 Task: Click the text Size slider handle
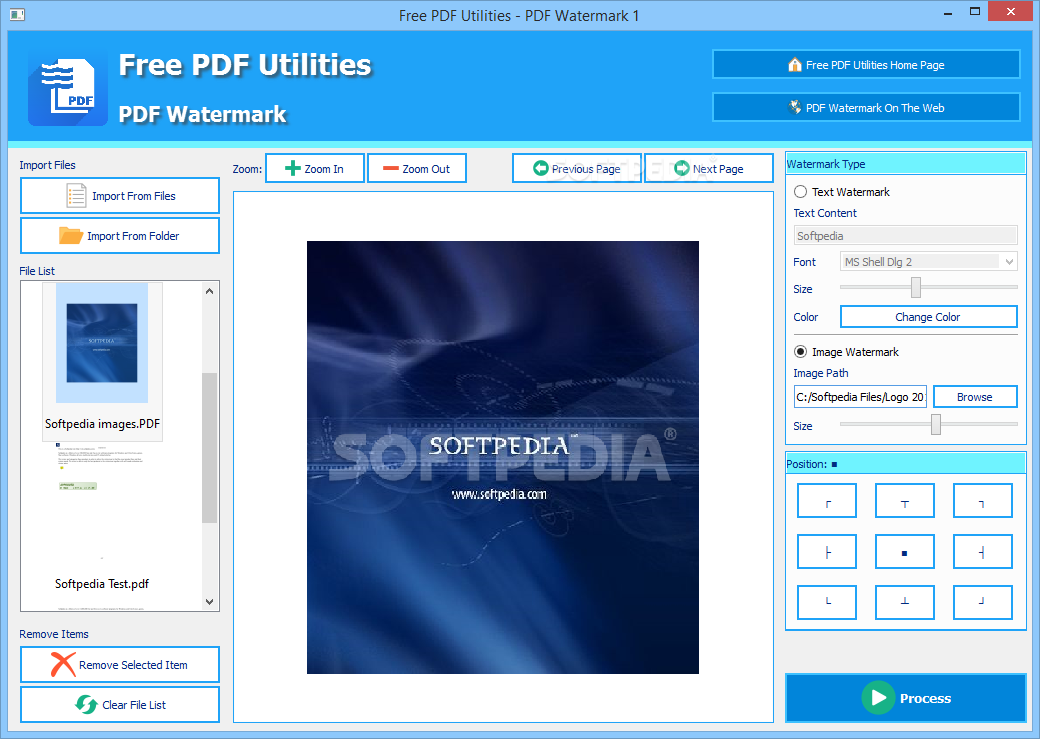916,287
